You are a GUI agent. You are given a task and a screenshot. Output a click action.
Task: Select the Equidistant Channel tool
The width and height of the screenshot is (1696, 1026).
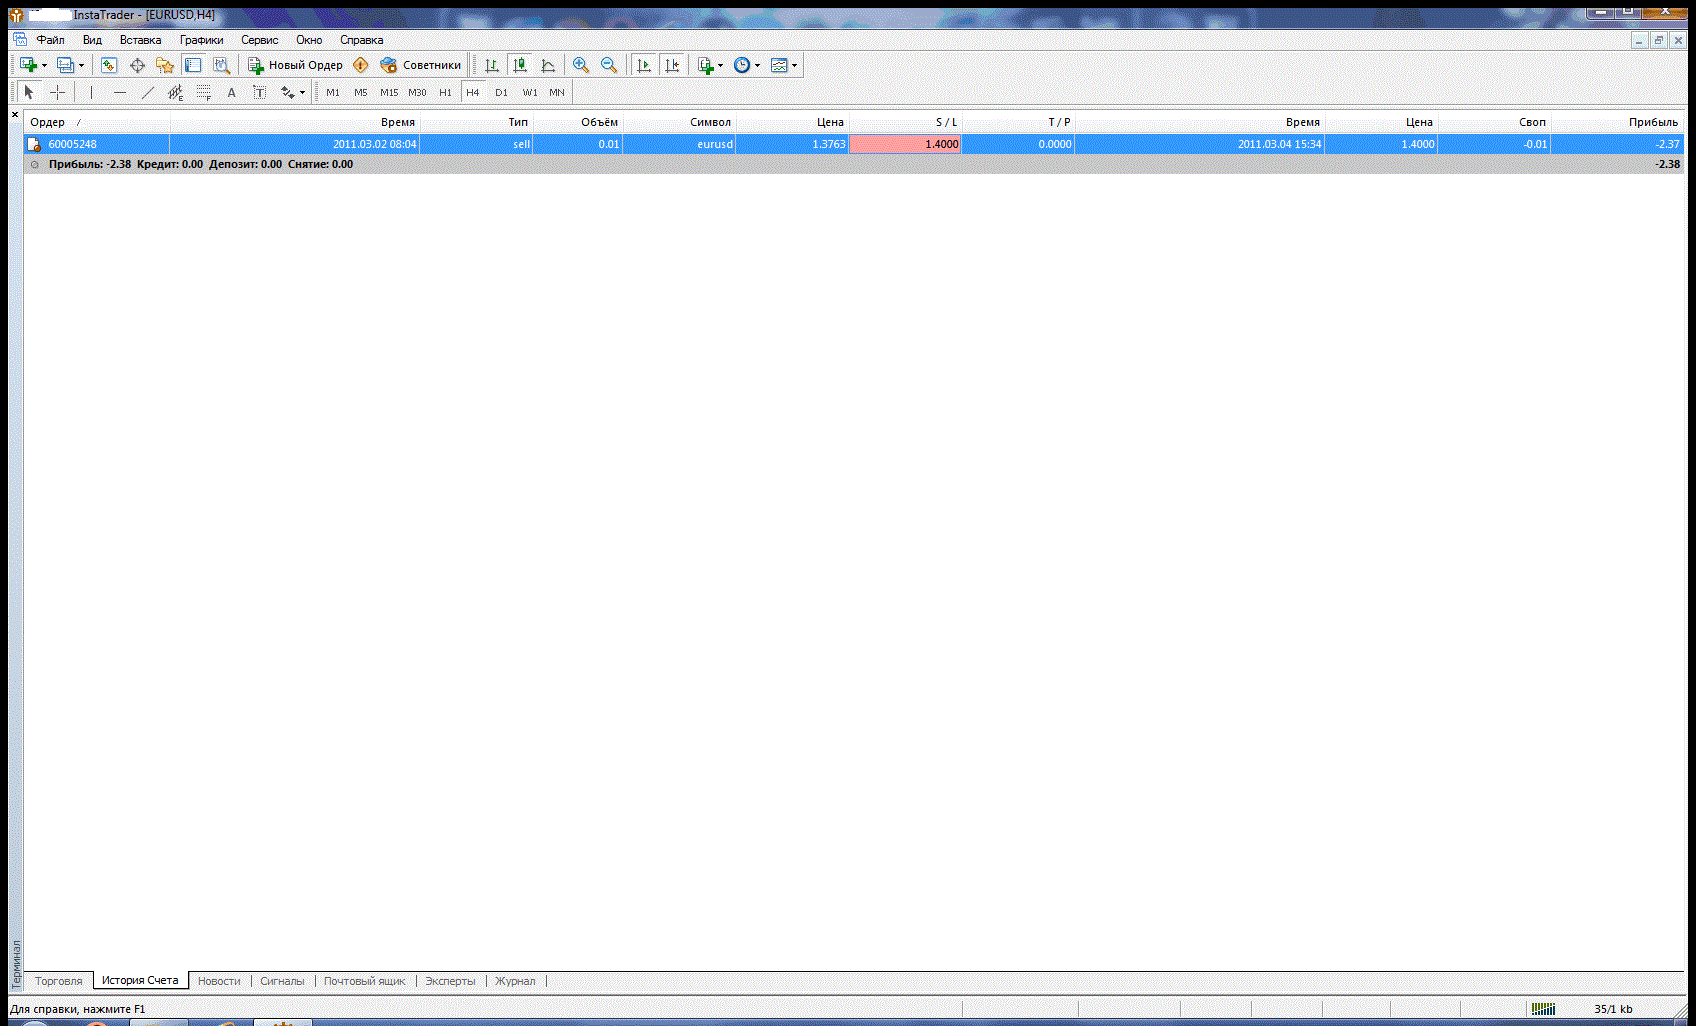pos(176,92)
